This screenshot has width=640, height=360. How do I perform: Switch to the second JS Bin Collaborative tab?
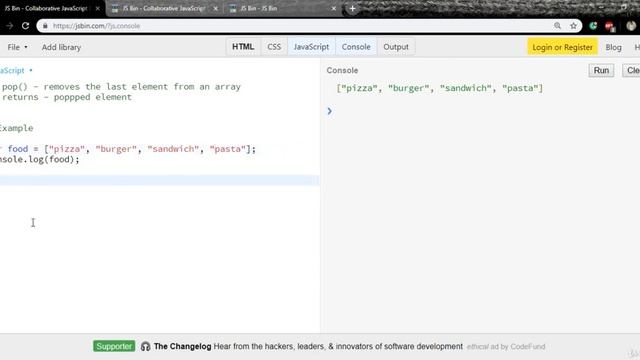(x=163, y=8)
